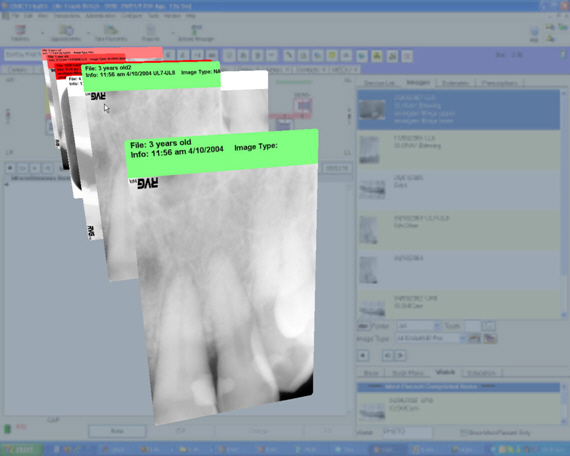This screenshot has width=570, height=456.
Task: Open the Administration menu
Action: click(100, 16)
